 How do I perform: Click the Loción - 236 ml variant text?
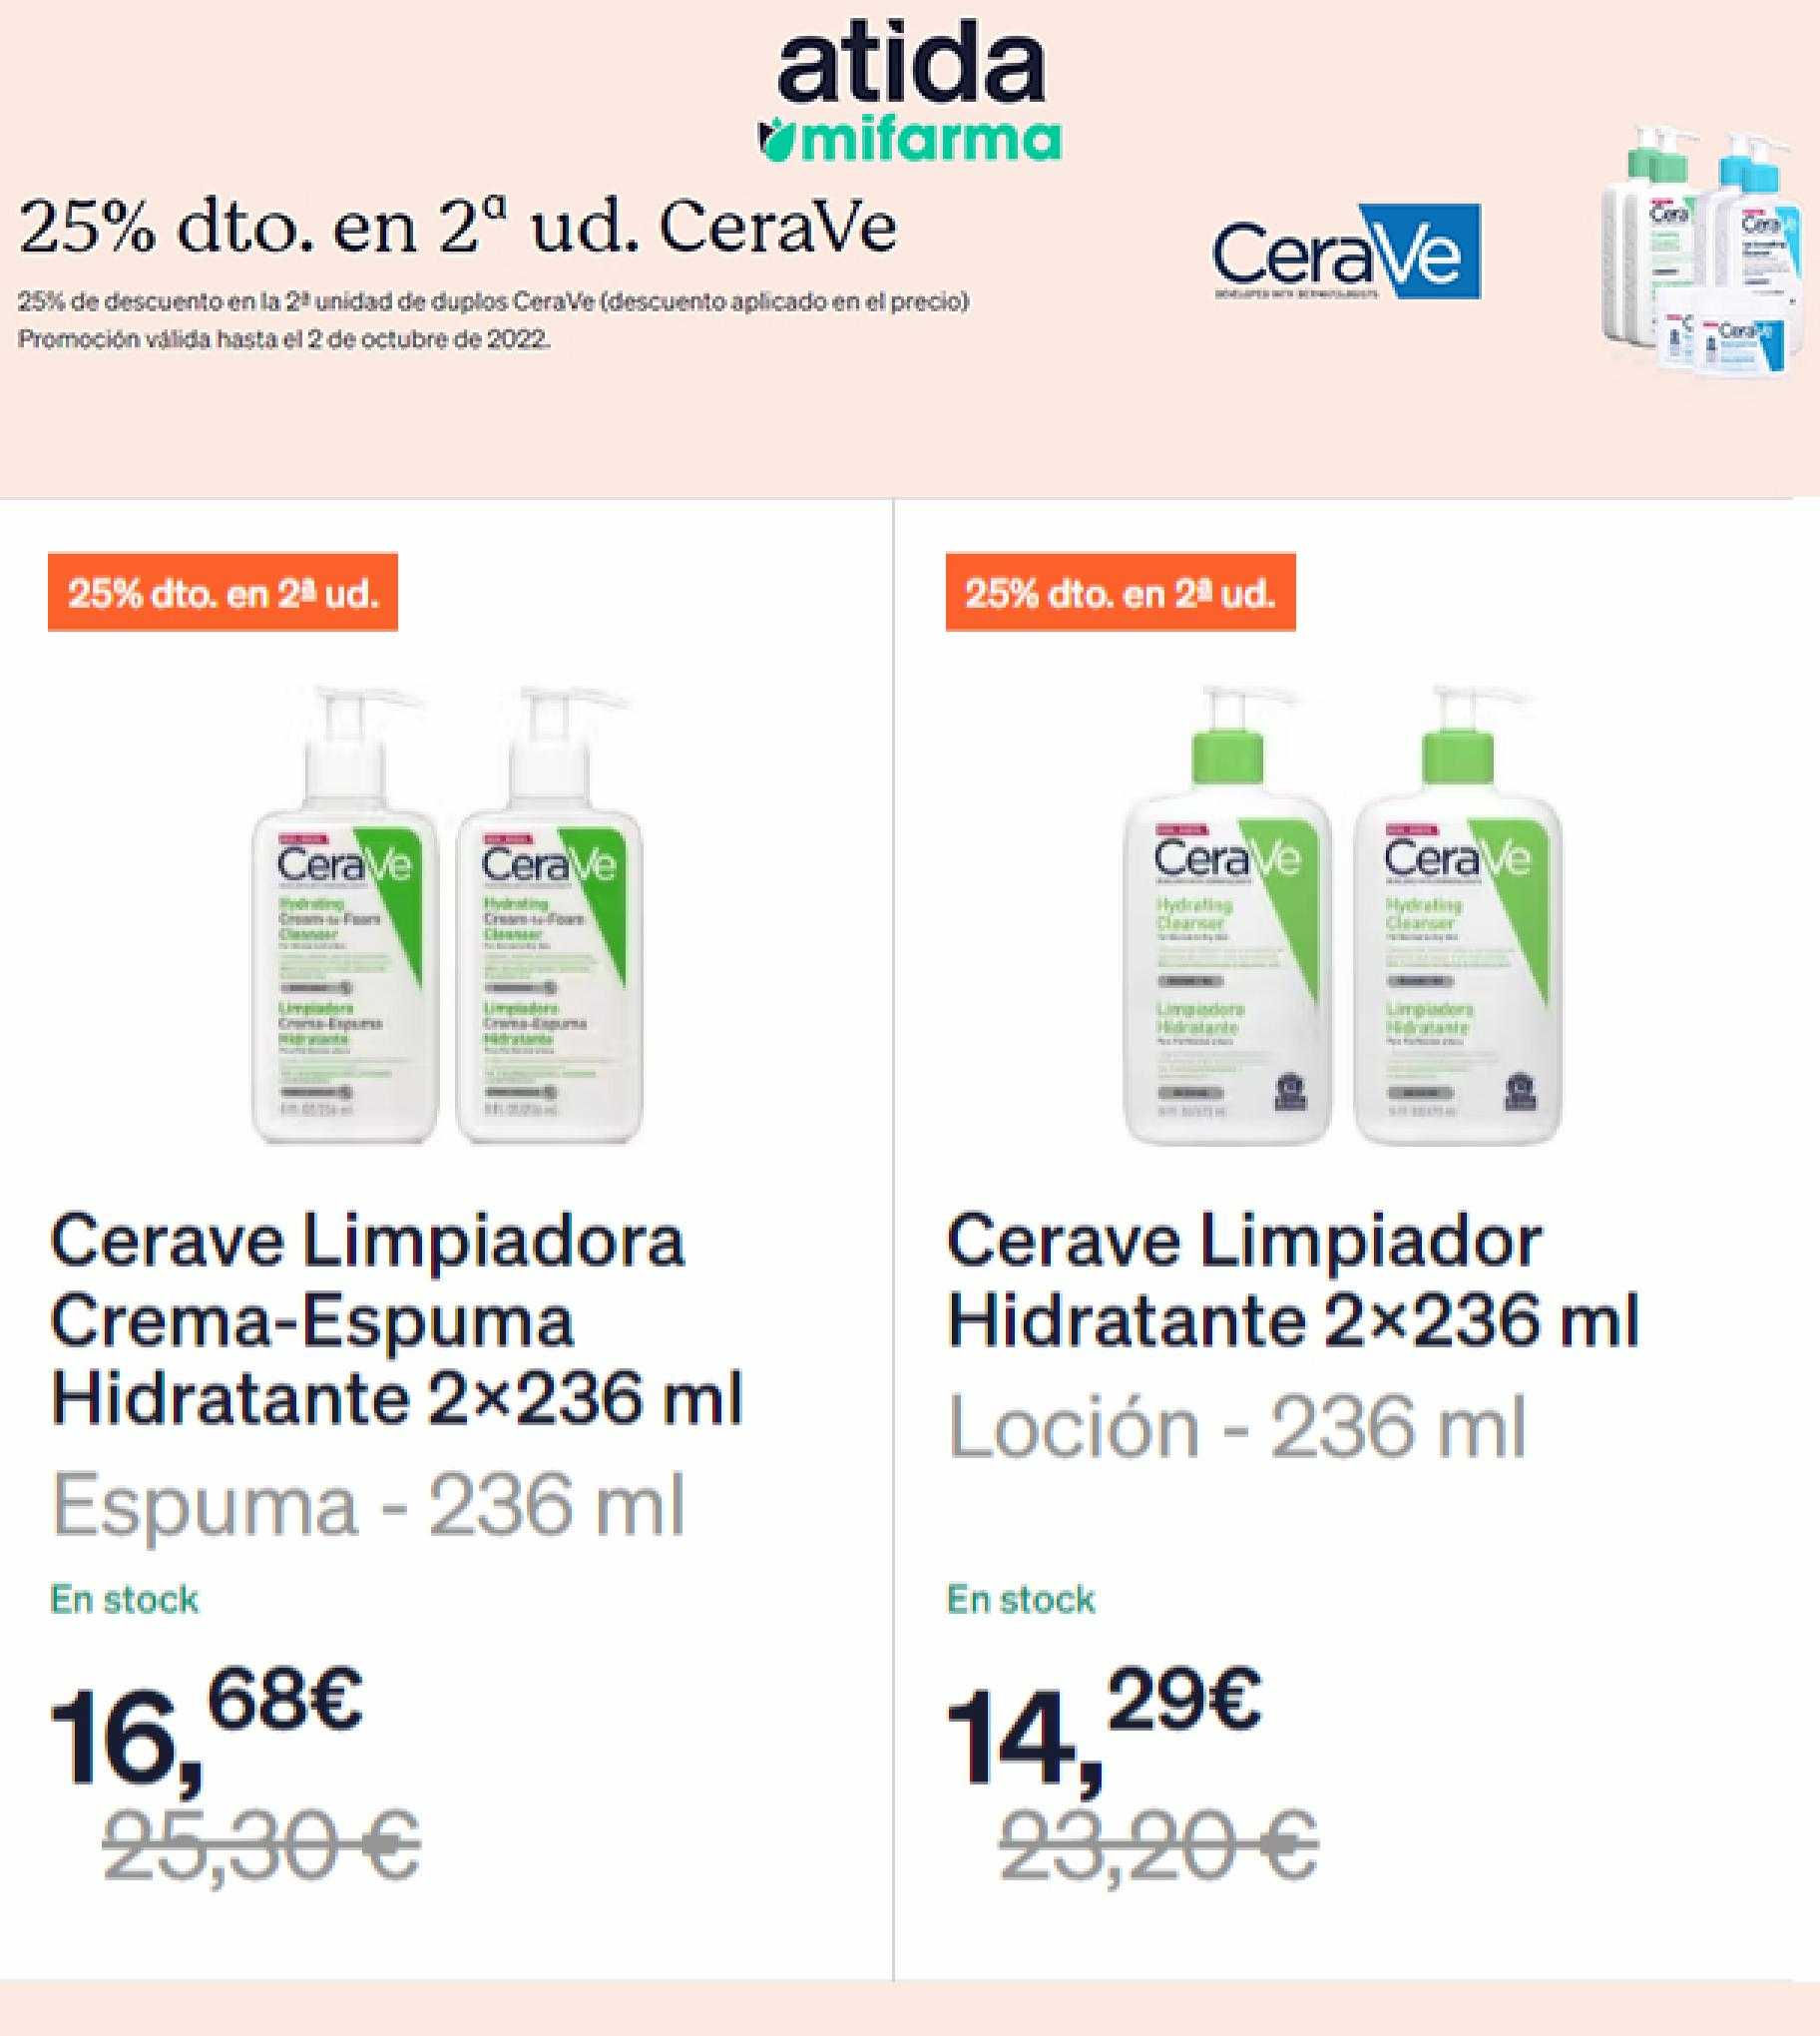(x=1237, y=1427)
